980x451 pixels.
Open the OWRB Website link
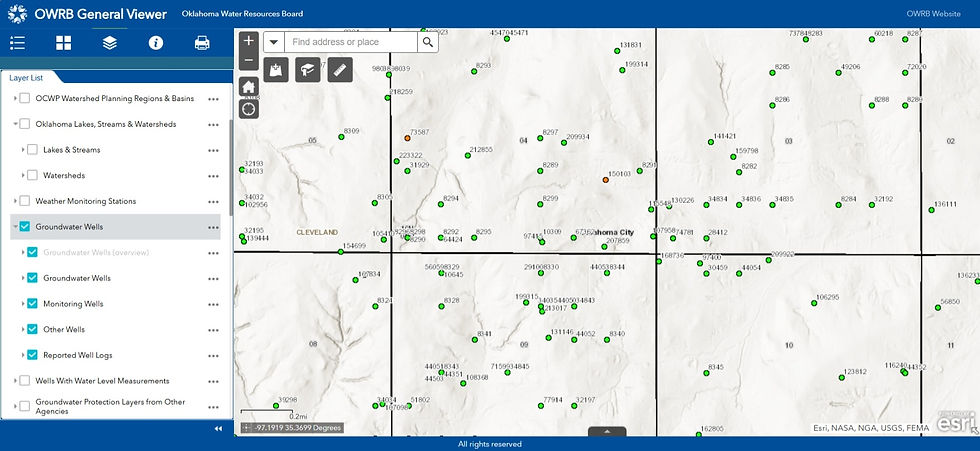(x=933, y=14)
